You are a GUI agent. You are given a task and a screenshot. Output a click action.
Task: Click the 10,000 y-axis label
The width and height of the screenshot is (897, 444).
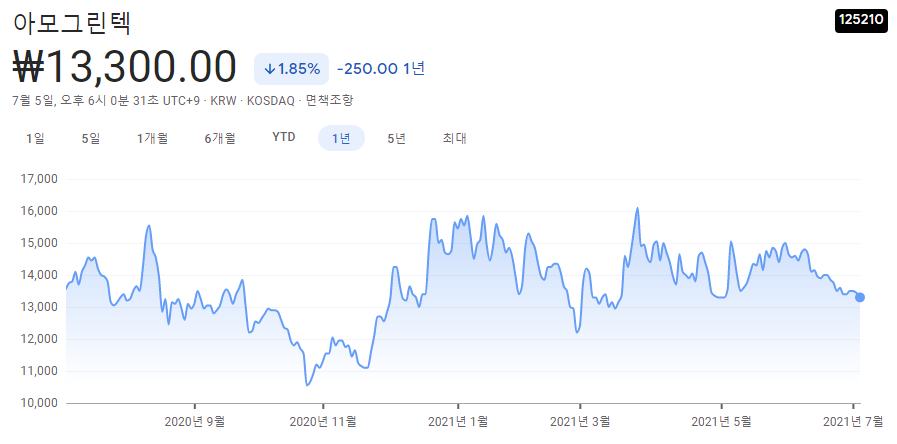[x=39, y=403]
